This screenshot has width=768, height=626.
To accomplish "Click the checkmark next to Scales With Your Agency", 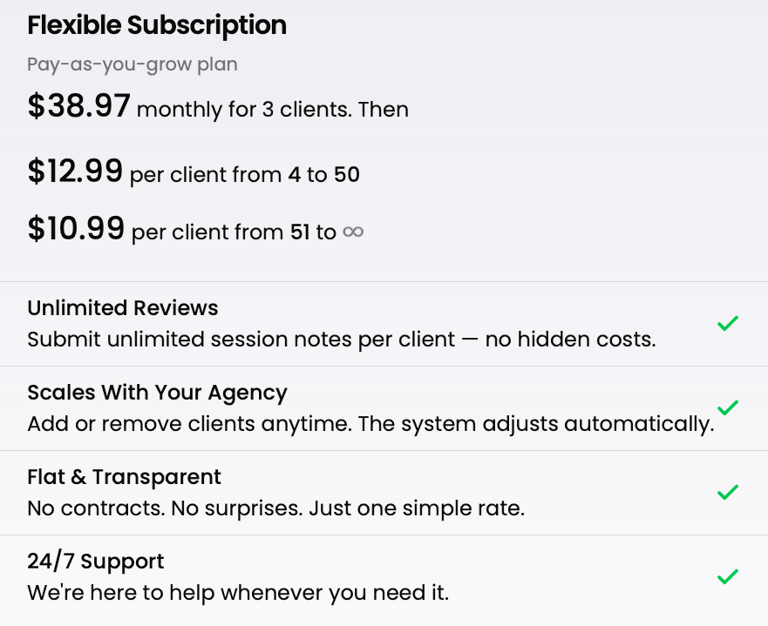I will 727,408.
